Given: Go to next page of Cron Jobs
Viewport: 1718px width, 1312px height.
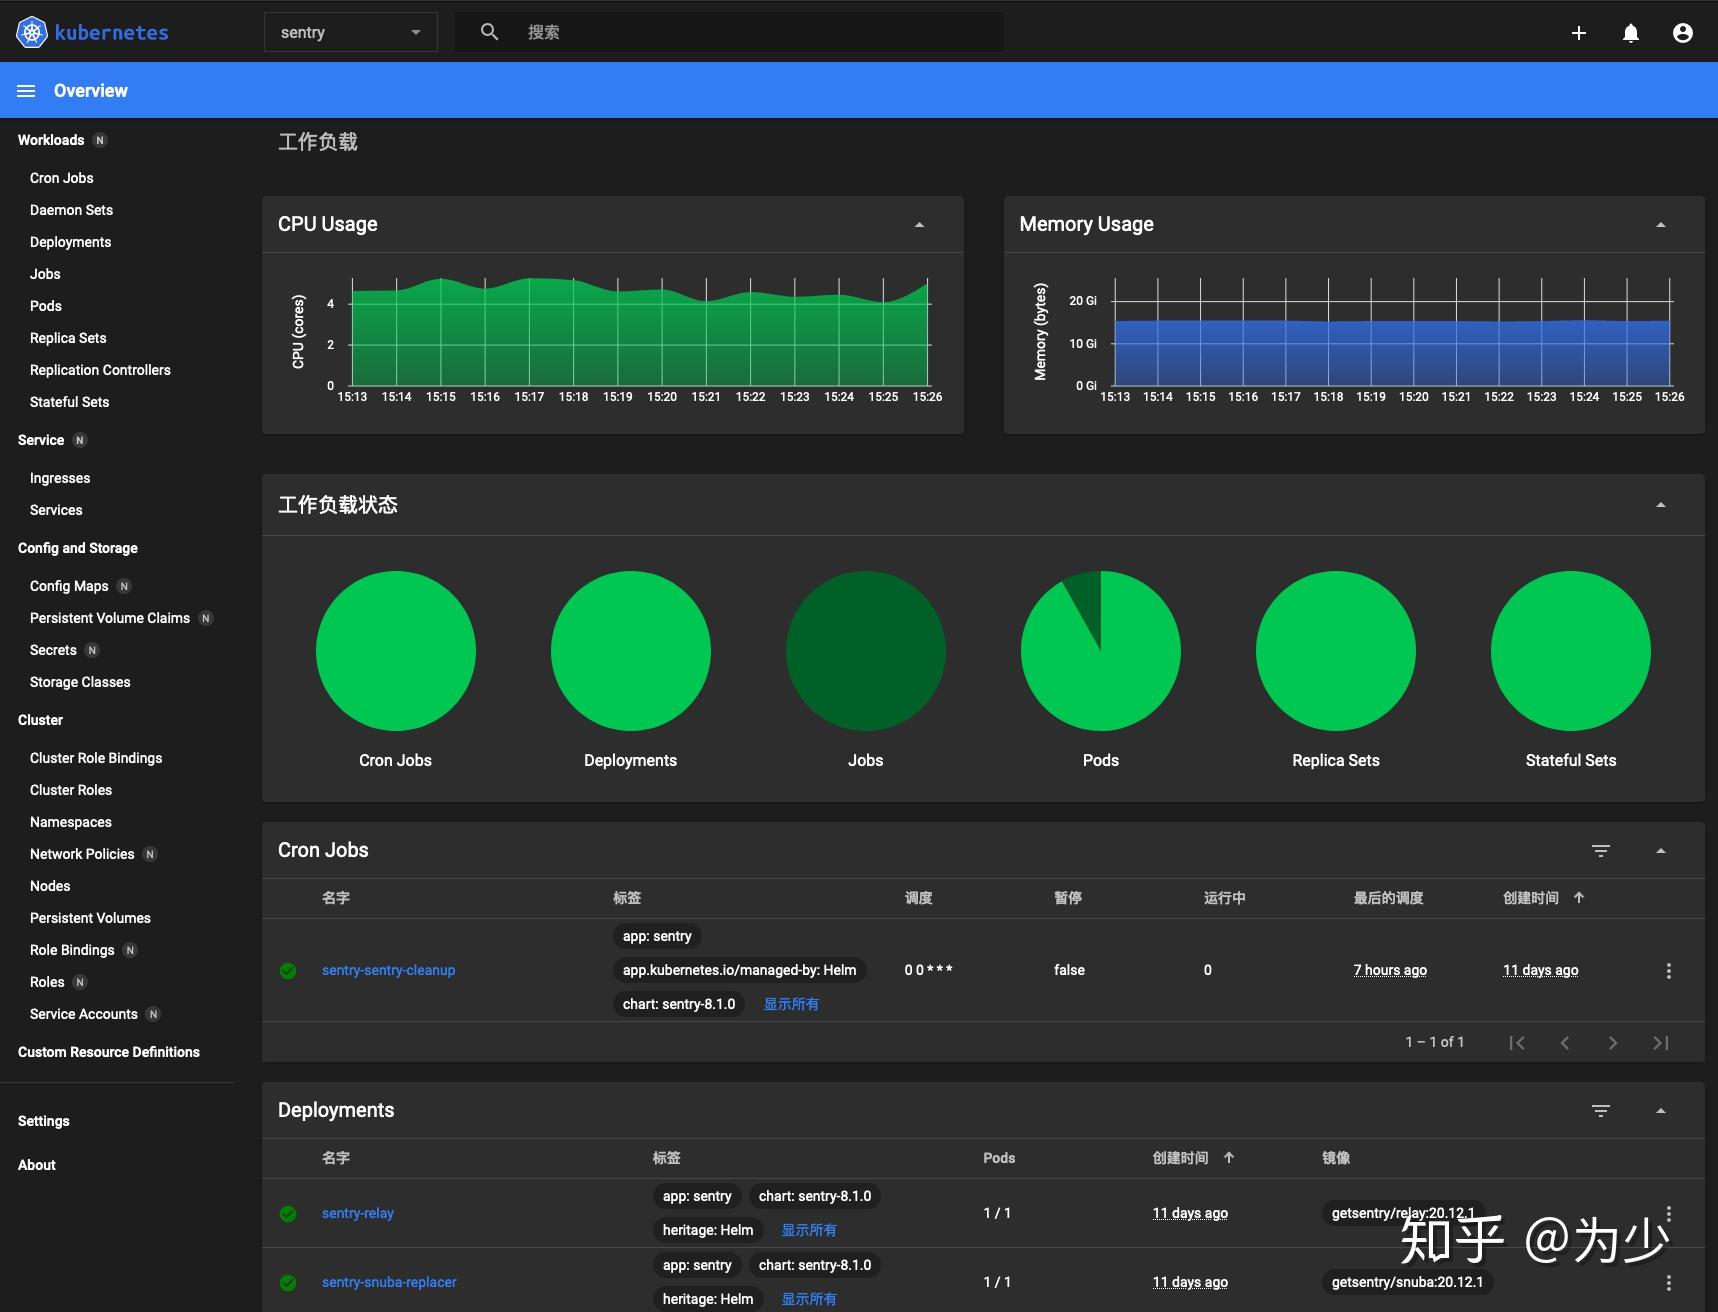Looking at the screenshot, I should [1613, 1043].
